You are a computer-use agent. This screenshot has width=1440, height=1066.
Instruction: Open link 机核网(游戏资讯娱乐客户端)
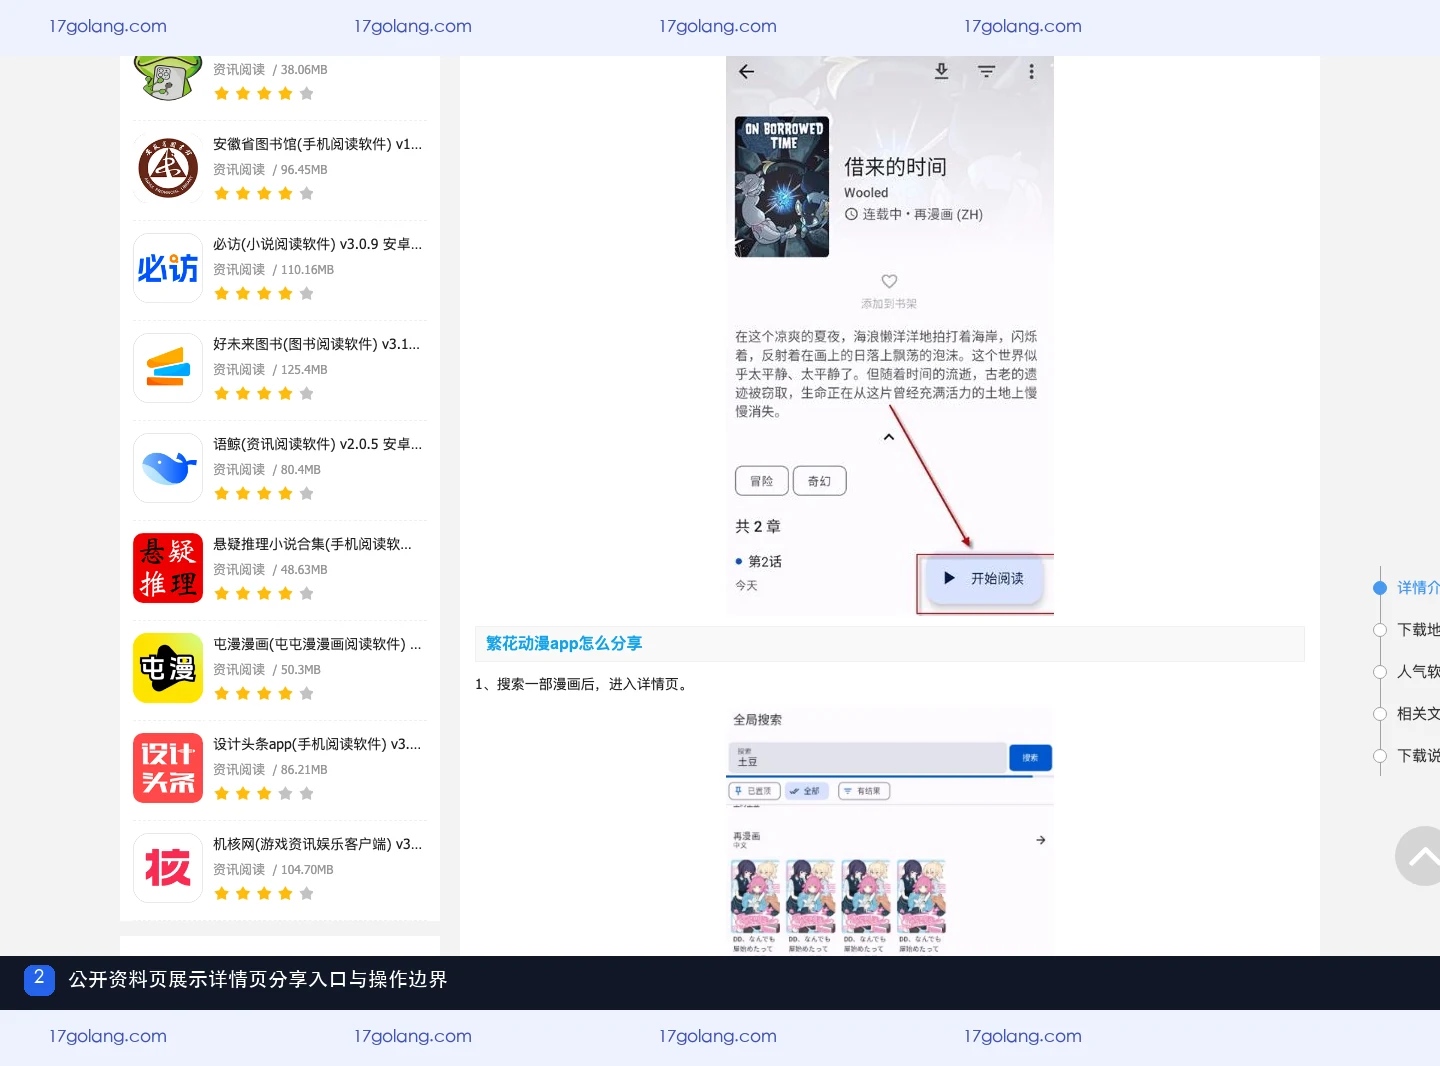point(318,844)
